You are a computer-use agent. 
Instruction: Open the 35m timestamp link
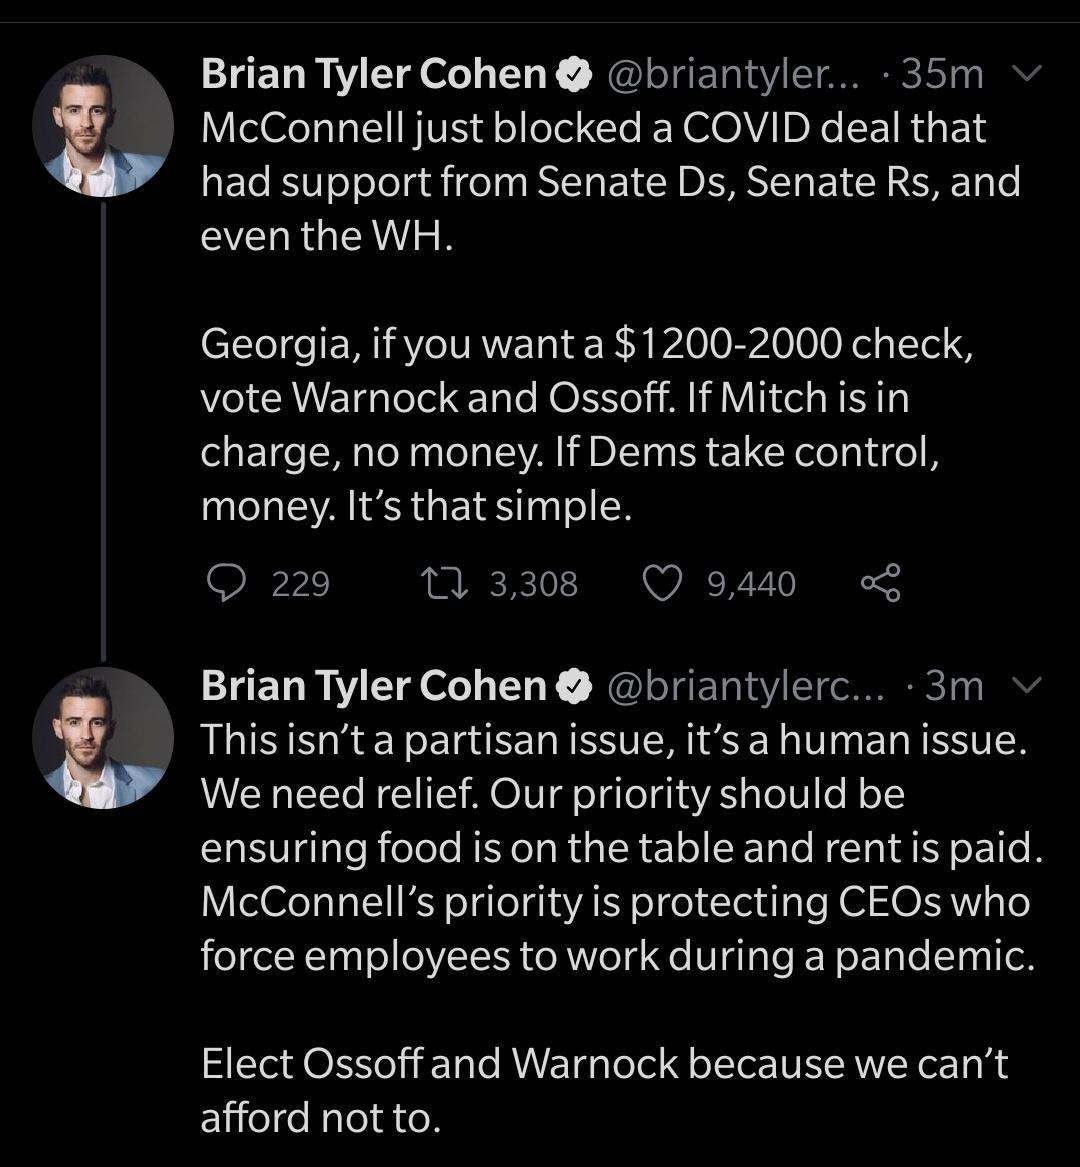942,75
